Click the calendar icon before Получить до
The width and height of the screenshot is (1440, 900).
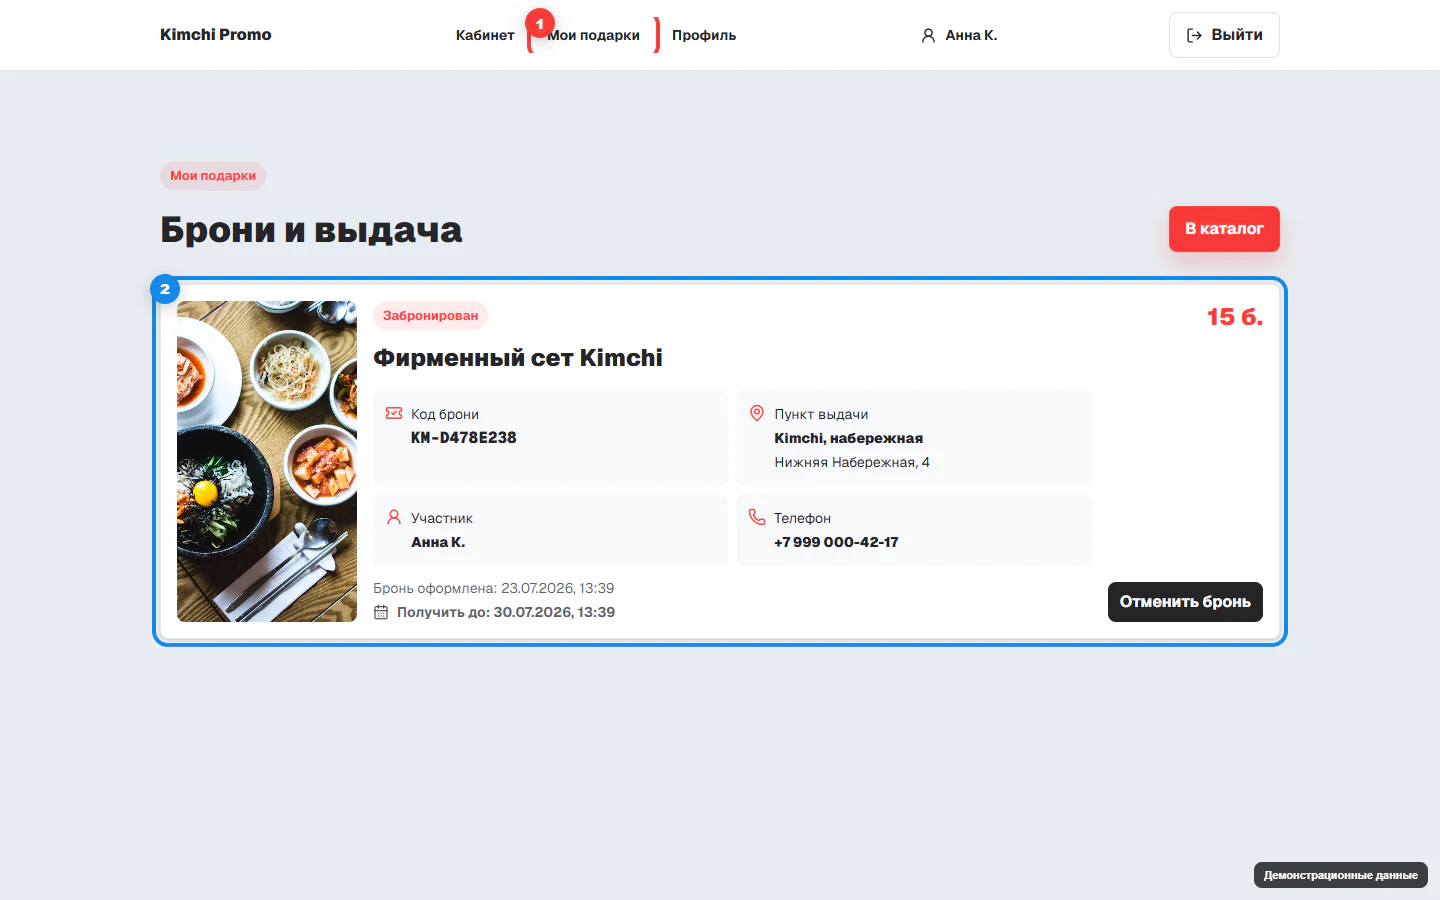[x=381, y=612]
